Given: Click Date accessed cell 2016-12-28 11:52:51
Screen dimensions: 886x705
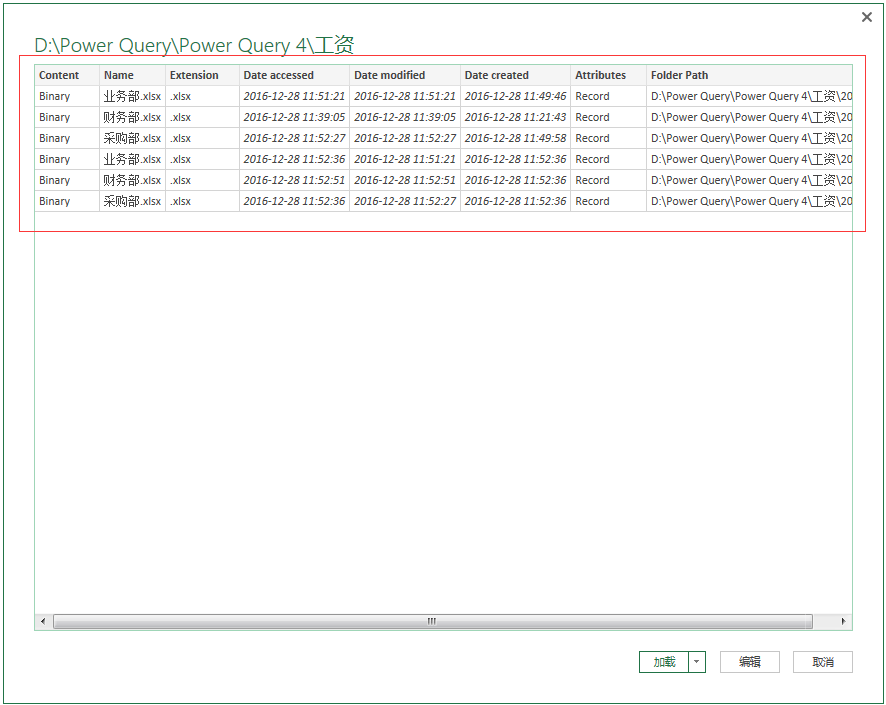Looking at the screenshot, I should point(294,180).
